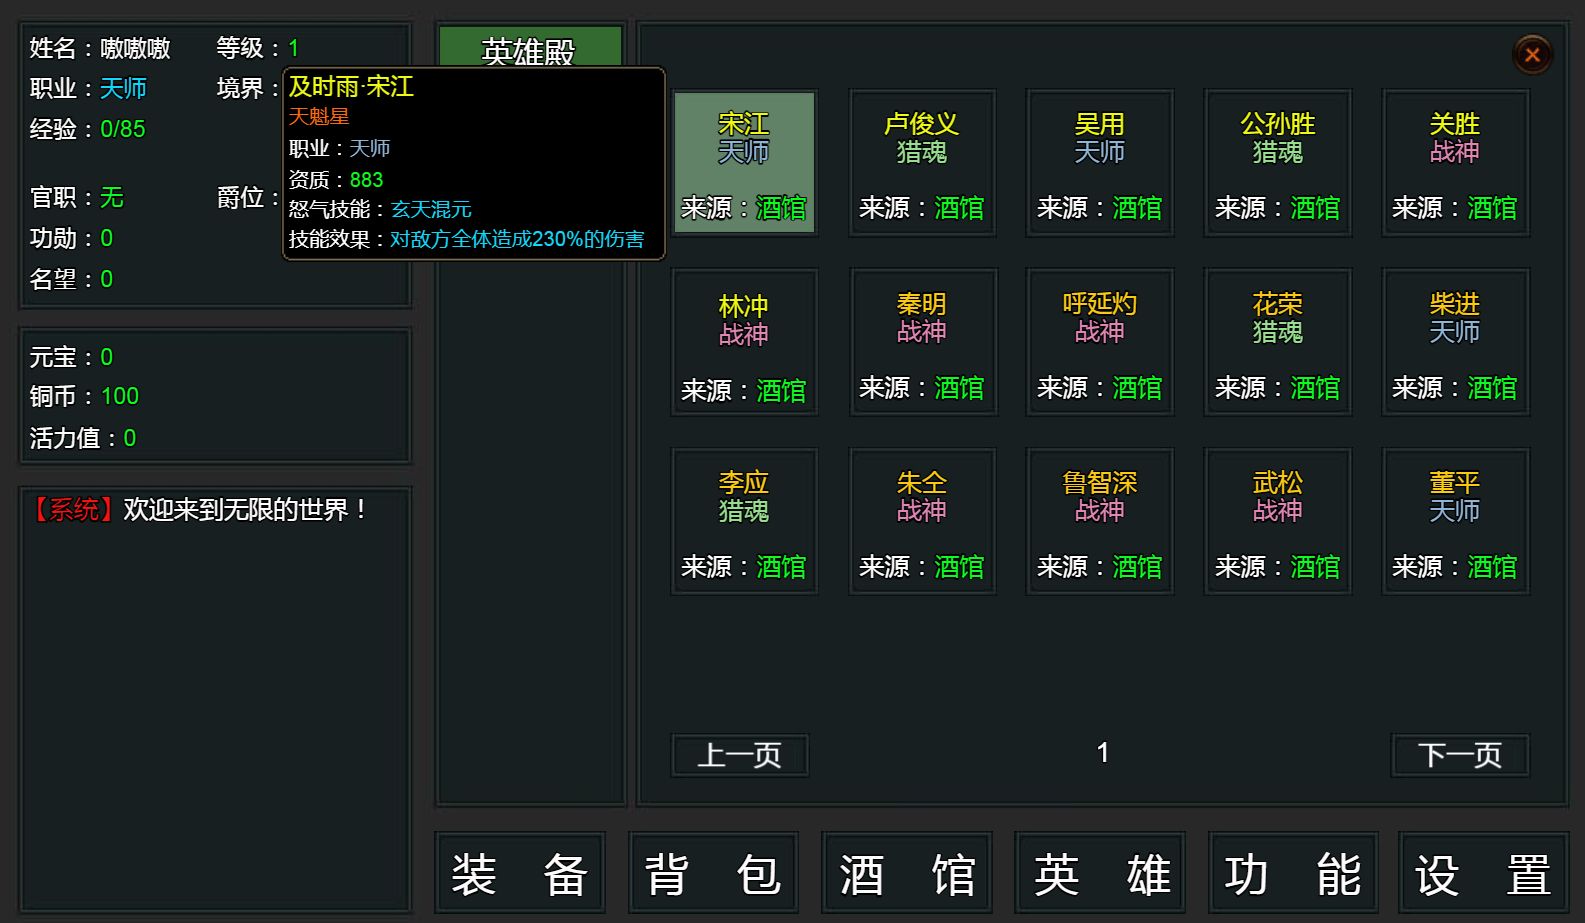Viewport: 1585px width, 923px height.
Task: Click 怒气技能：玄天混元 in tooltip
Action: tap(380, 209)
